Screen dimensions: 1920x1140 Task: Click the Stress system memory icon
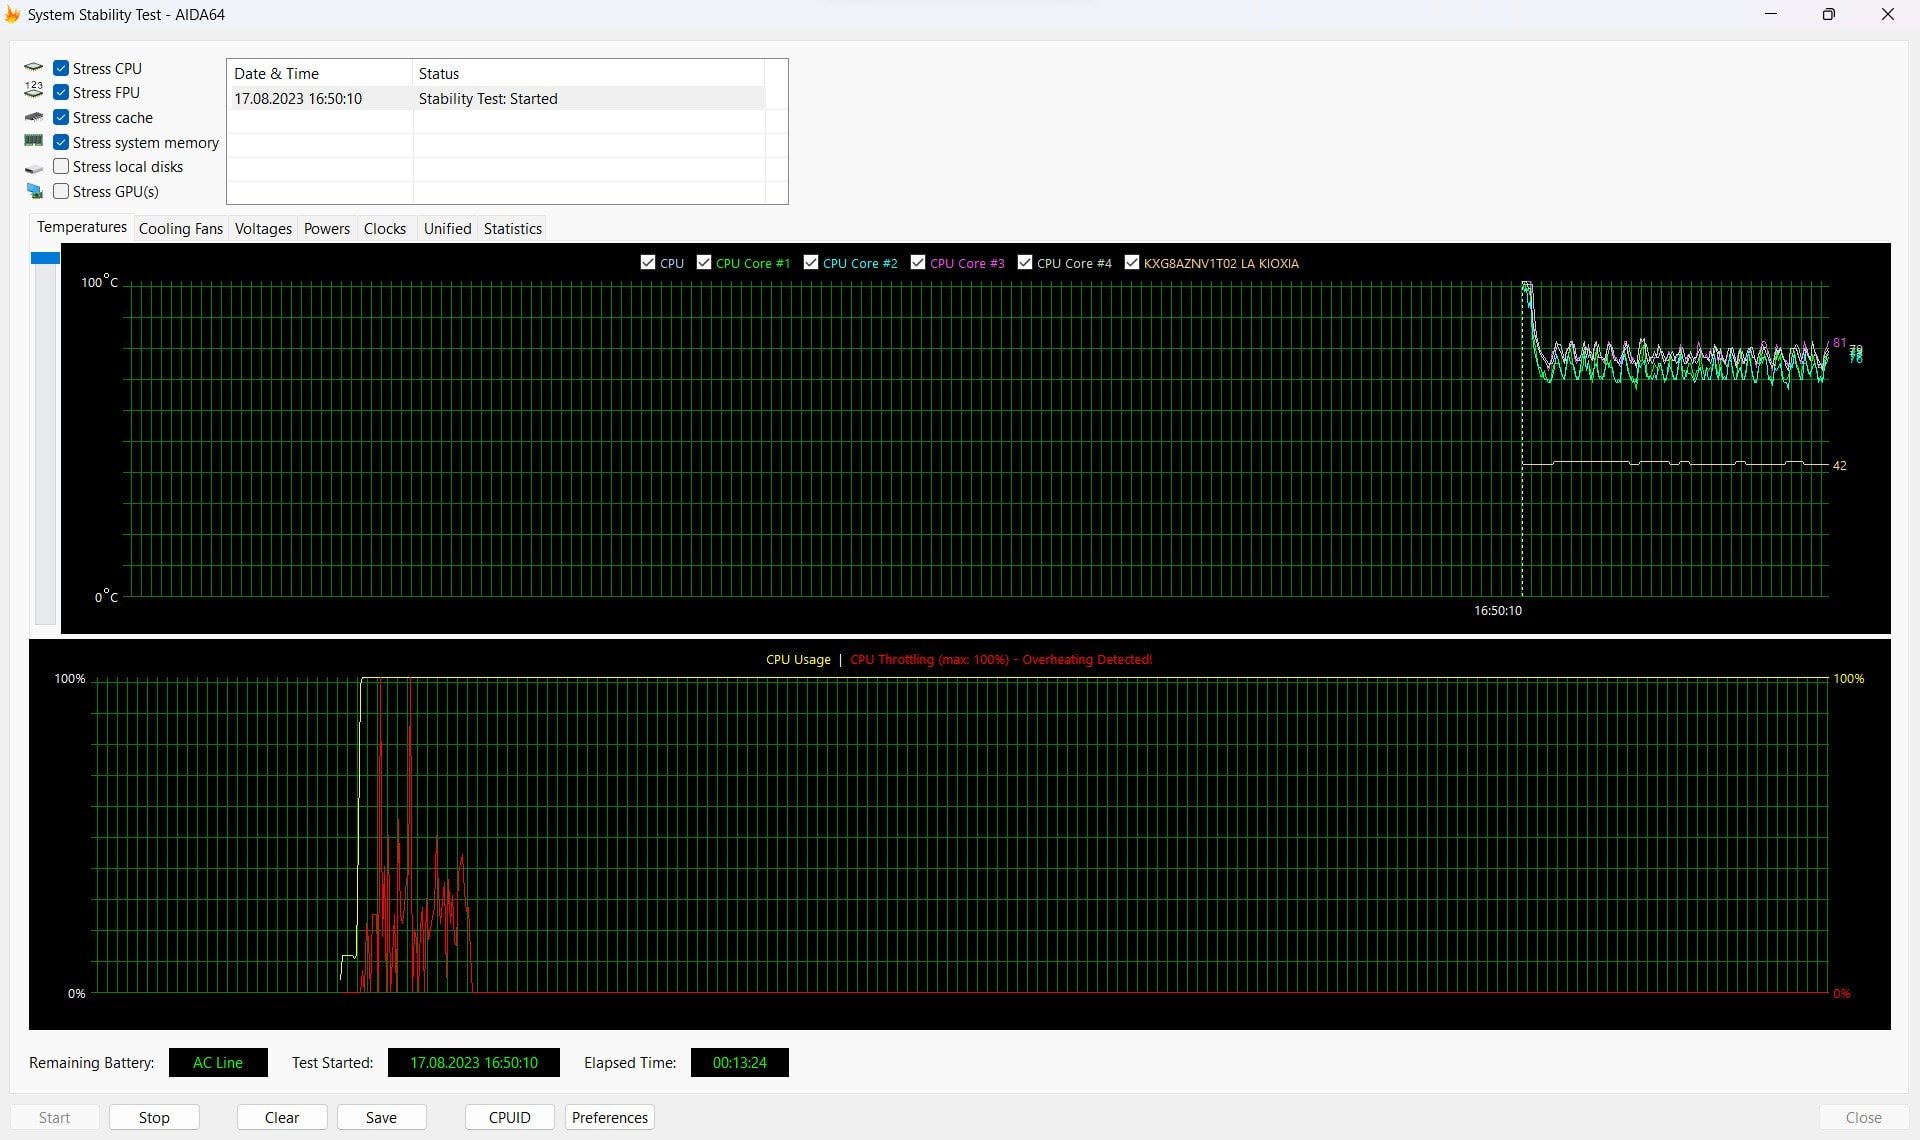pos(33,141)
